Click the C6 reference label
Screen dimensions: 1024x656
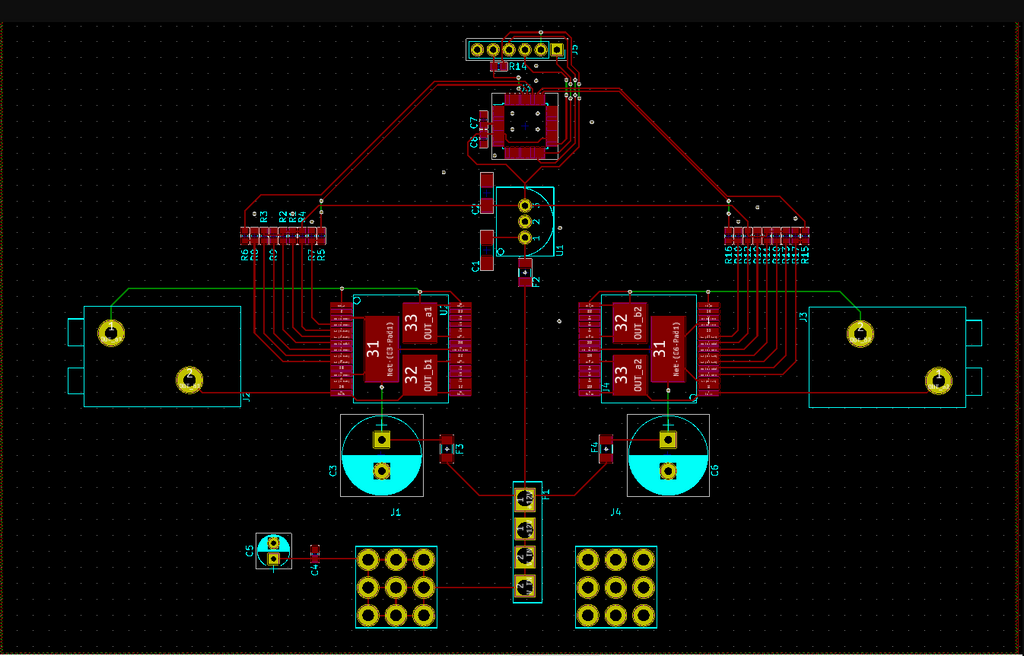click(714, 470)
